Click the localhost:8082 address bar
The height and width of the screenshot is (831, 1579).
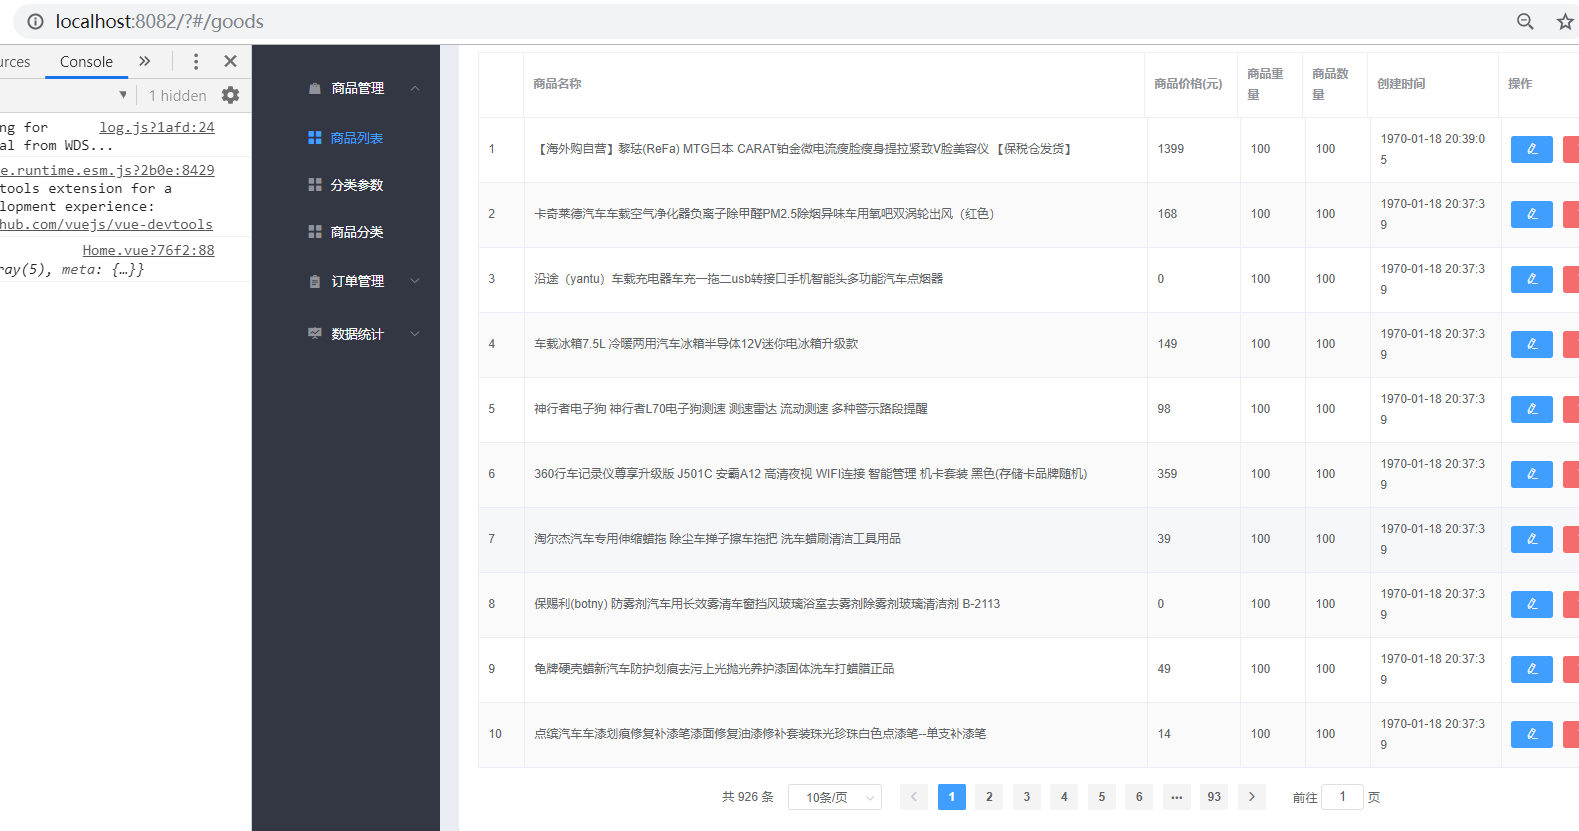tap(160, 21)
